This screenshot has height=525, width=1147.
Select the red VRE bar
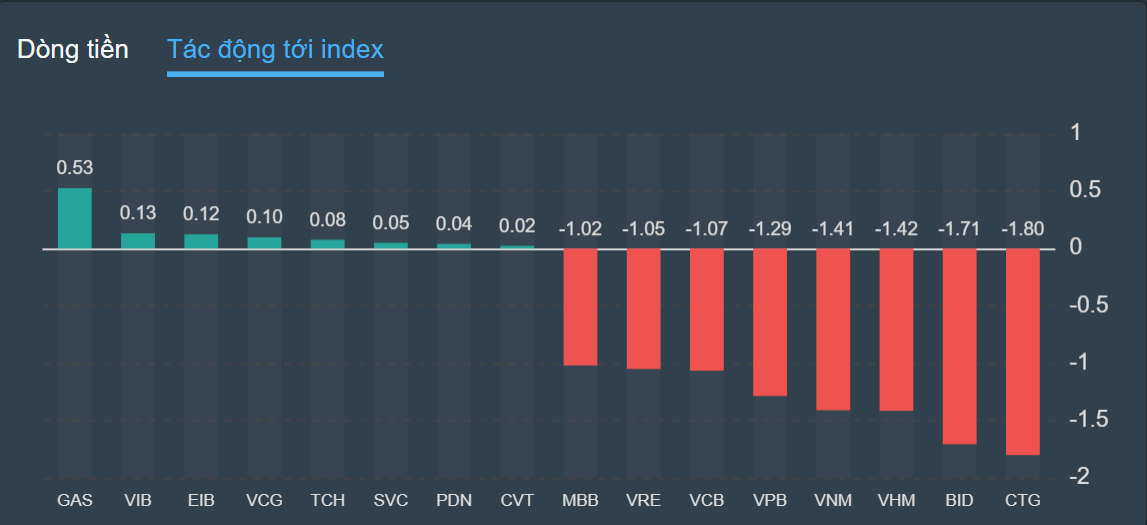tap(643, 308)
